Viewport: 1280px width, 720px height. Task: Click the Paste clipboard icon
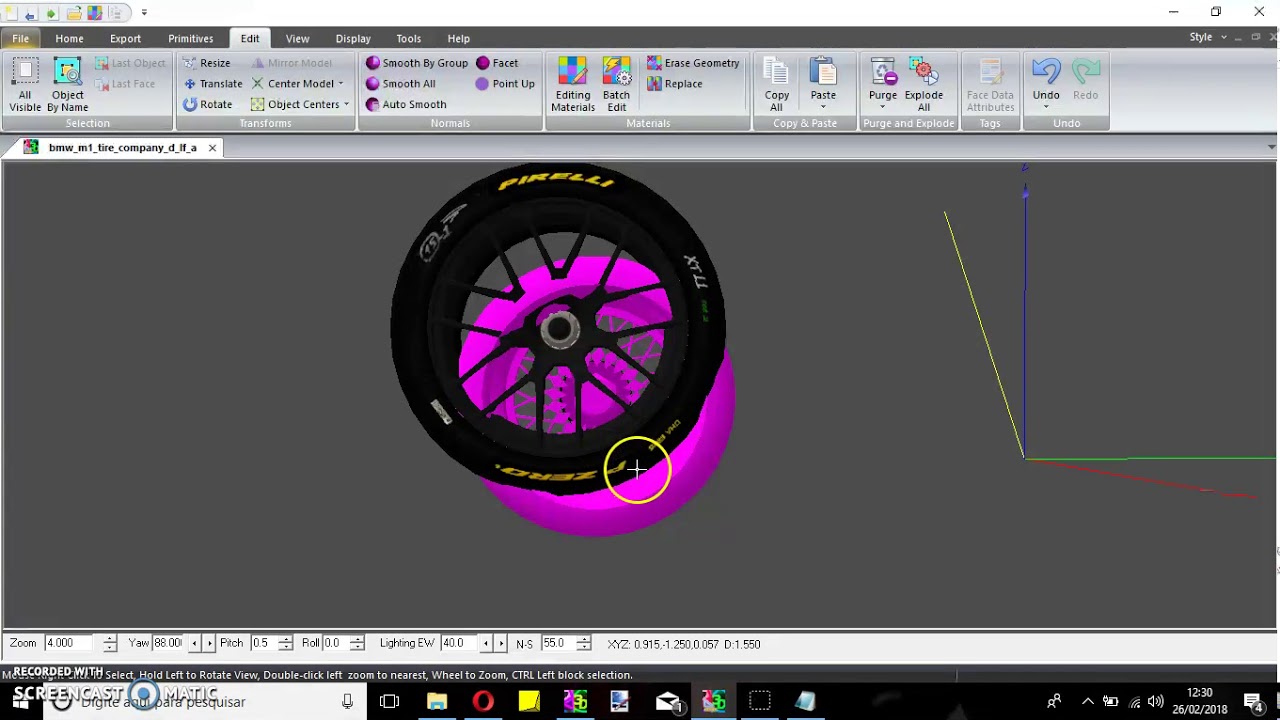(x=823, y=72)
